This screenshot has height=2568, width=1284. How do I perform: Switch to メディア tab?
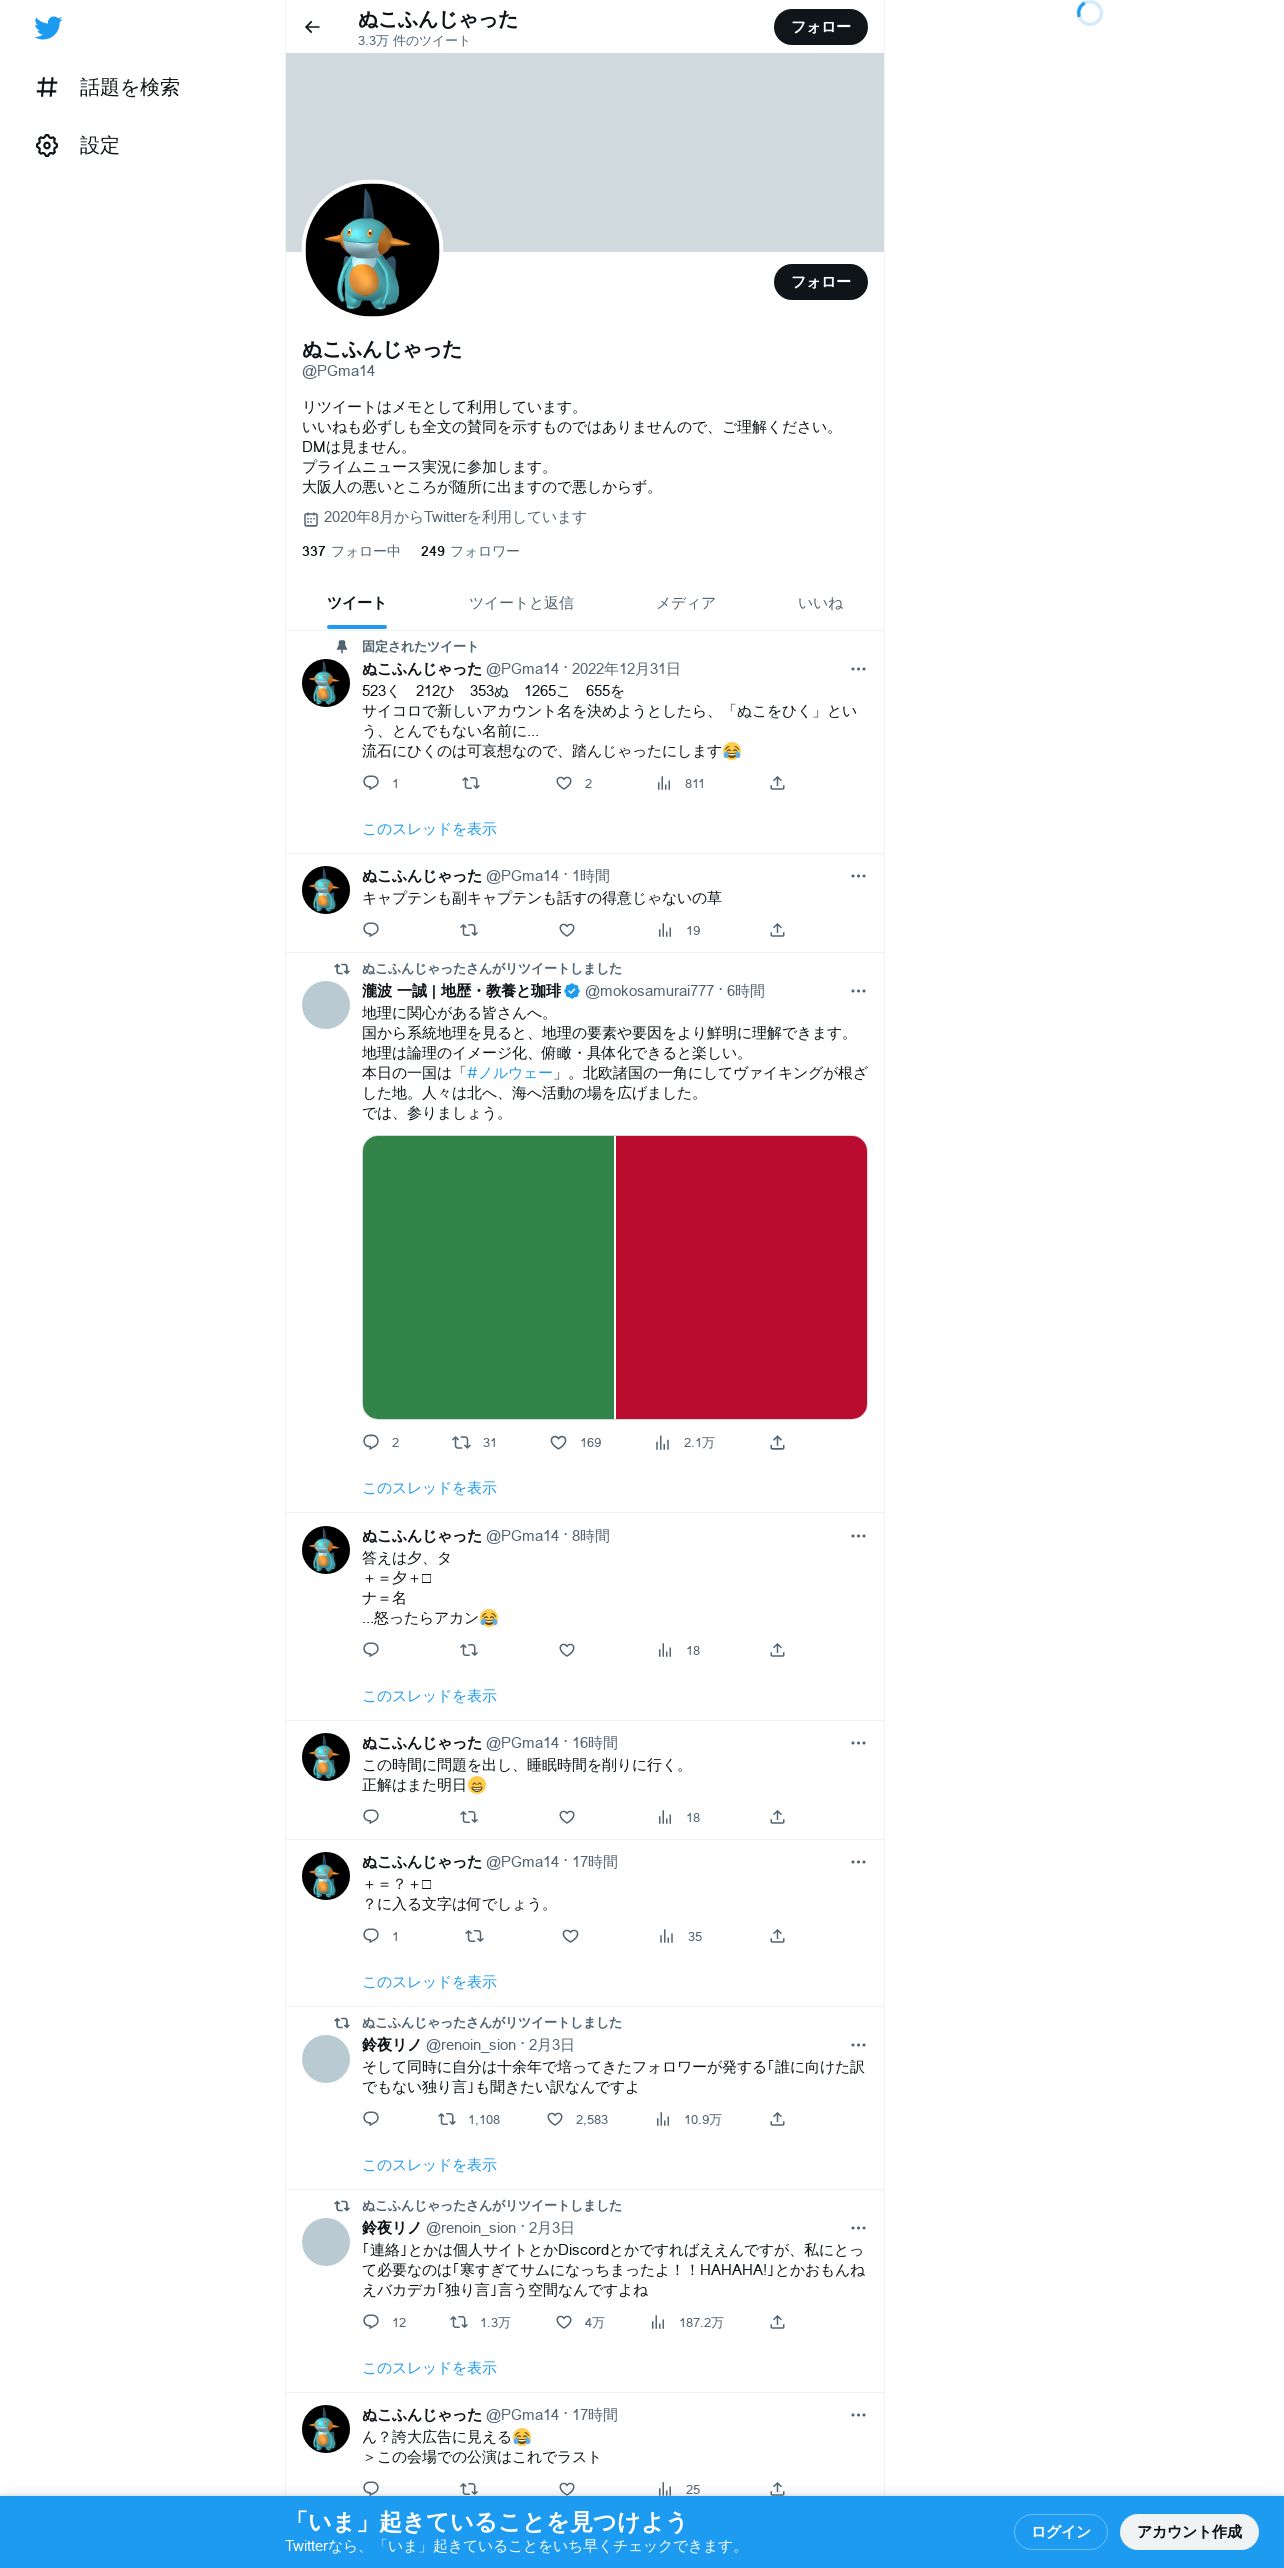coord(686,603)
